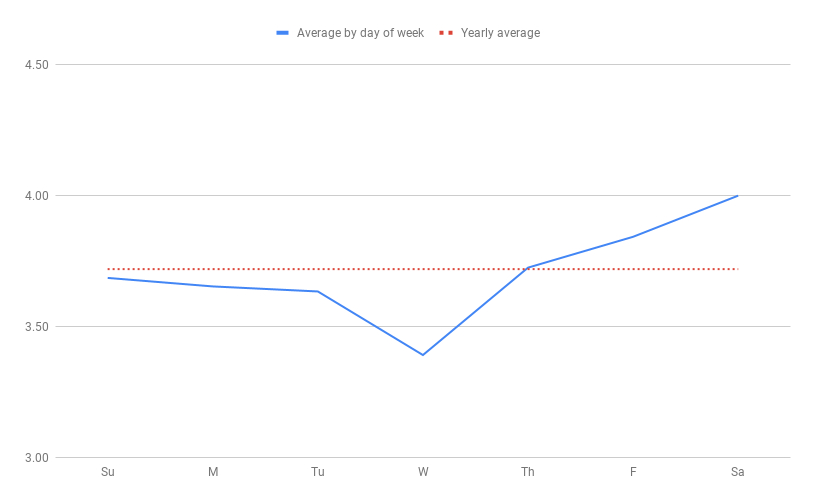The height and width of the screenshot is (504, 816).
Task: Click the "Su" x-axis label
Action: pyautogui.click(x=108, y=472)
